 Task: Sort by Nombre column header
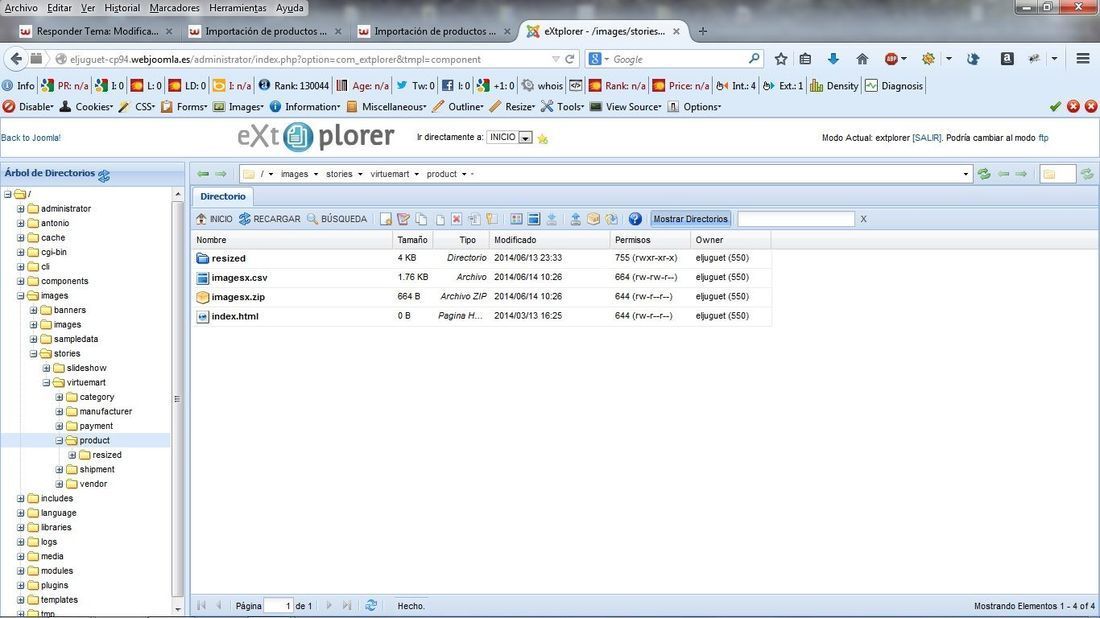click(293, 240)
